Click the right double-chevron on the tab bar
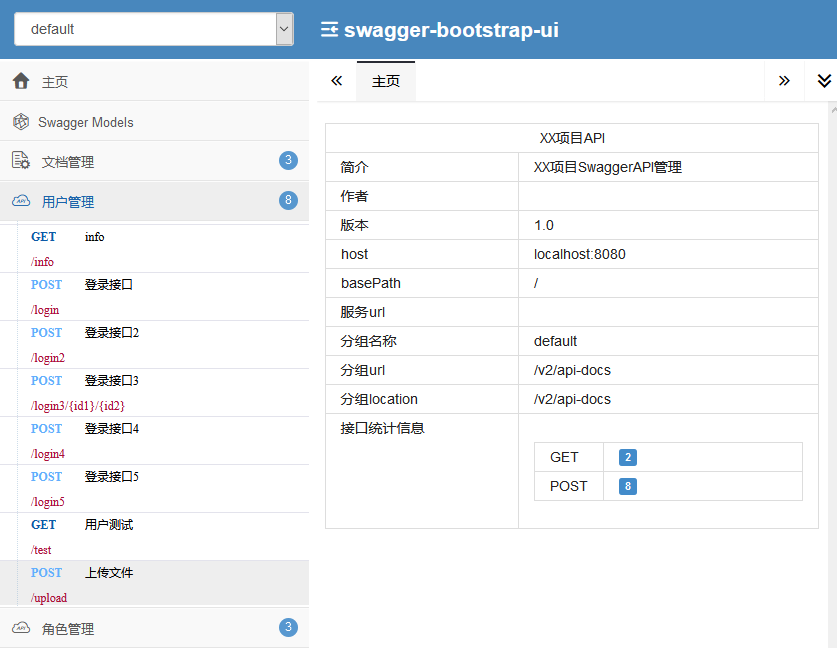 (786, 81)
